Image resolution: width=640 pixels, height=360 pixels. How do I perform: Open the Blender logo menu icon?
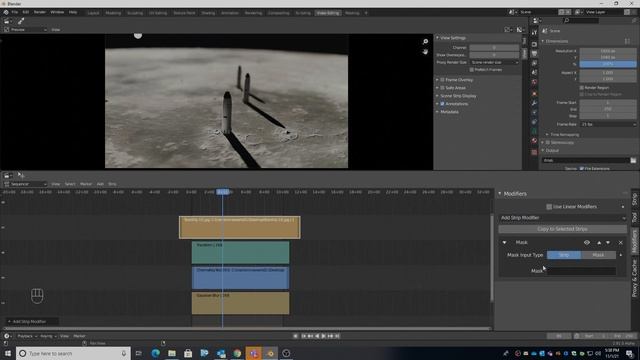point(6,13)
